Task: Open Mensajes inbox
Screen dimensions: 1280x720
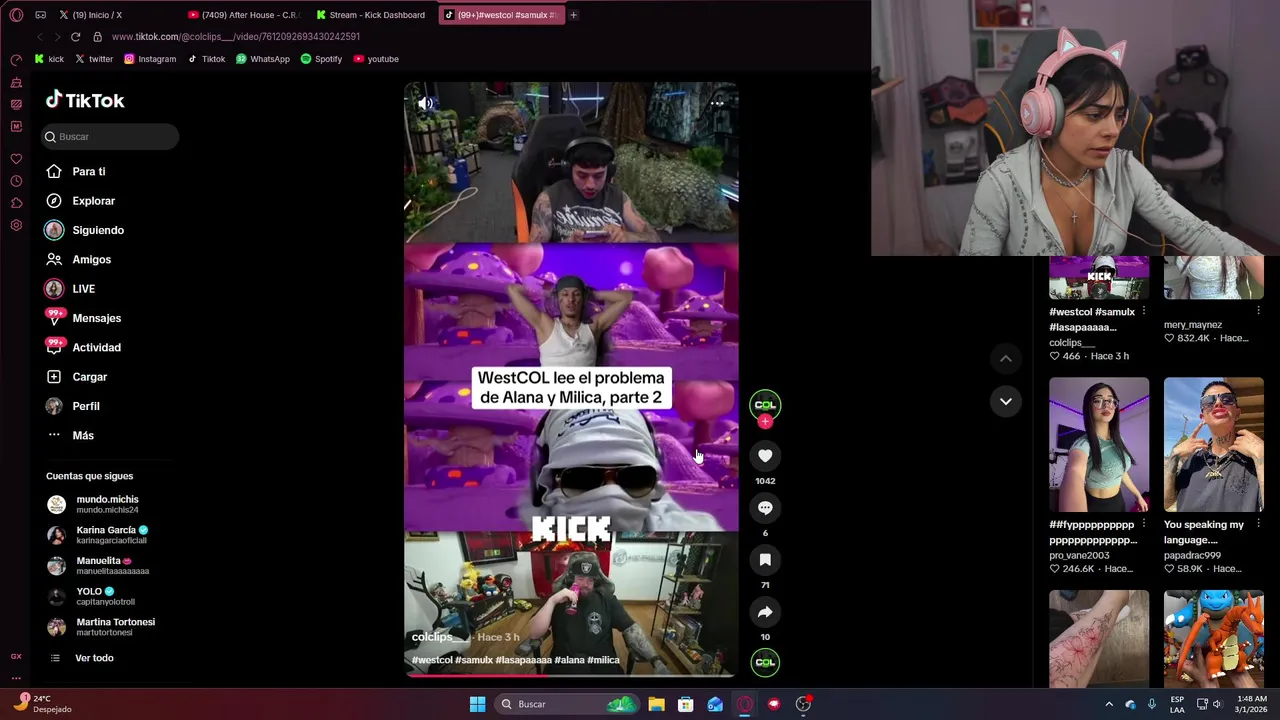Action: point(83,318)
